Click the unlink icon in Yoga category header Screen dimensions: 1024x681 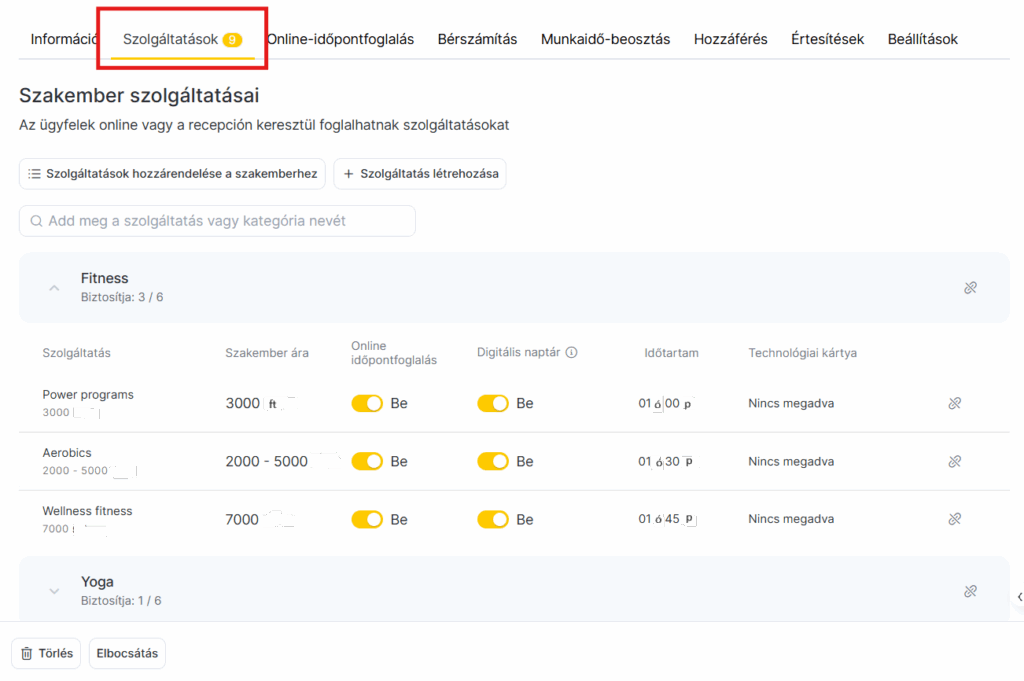point(969,591)
